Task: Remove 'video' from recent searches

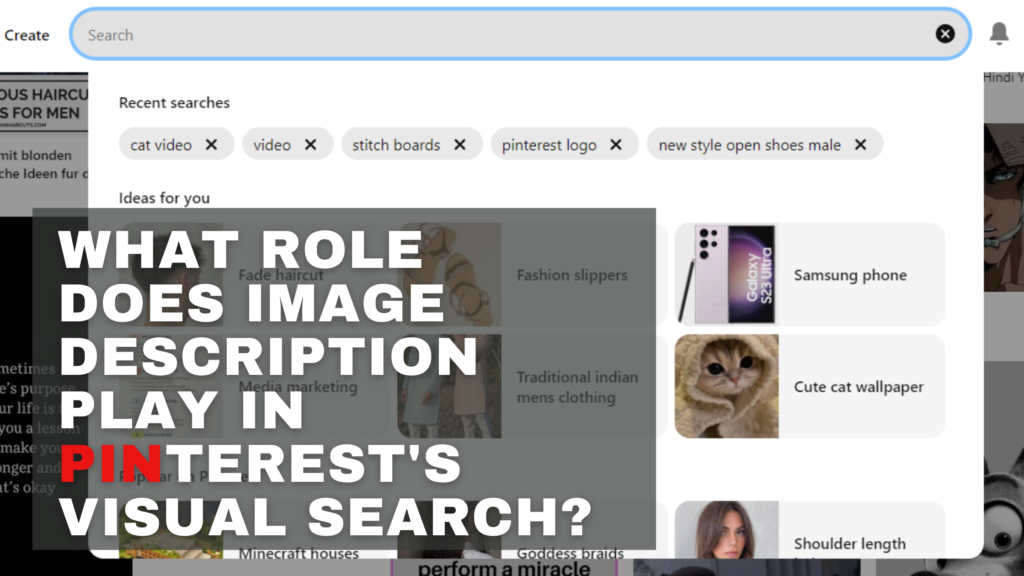Action: tap(310, 145)
